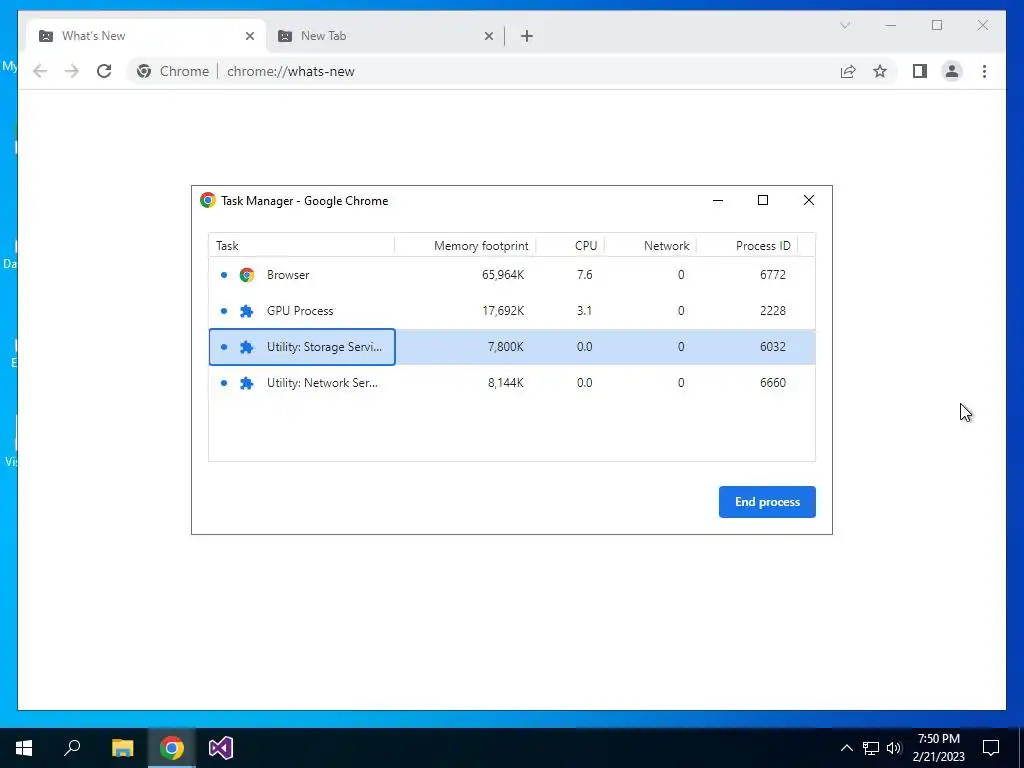This screenshot has height=768, width=1024.
Task: Close the What's New tab
Action: point(249,36)
